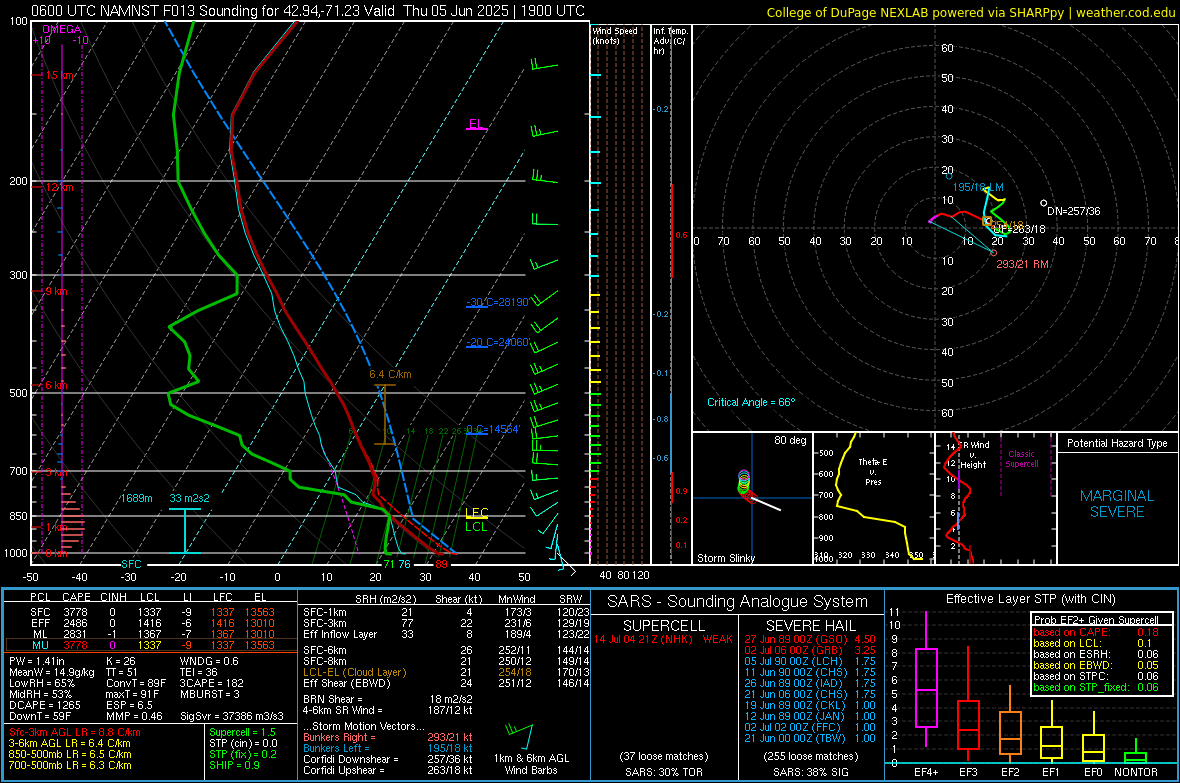Click the Theta-E v. Pres inset label
This screenshot has width=1180, height=783.
873,471
